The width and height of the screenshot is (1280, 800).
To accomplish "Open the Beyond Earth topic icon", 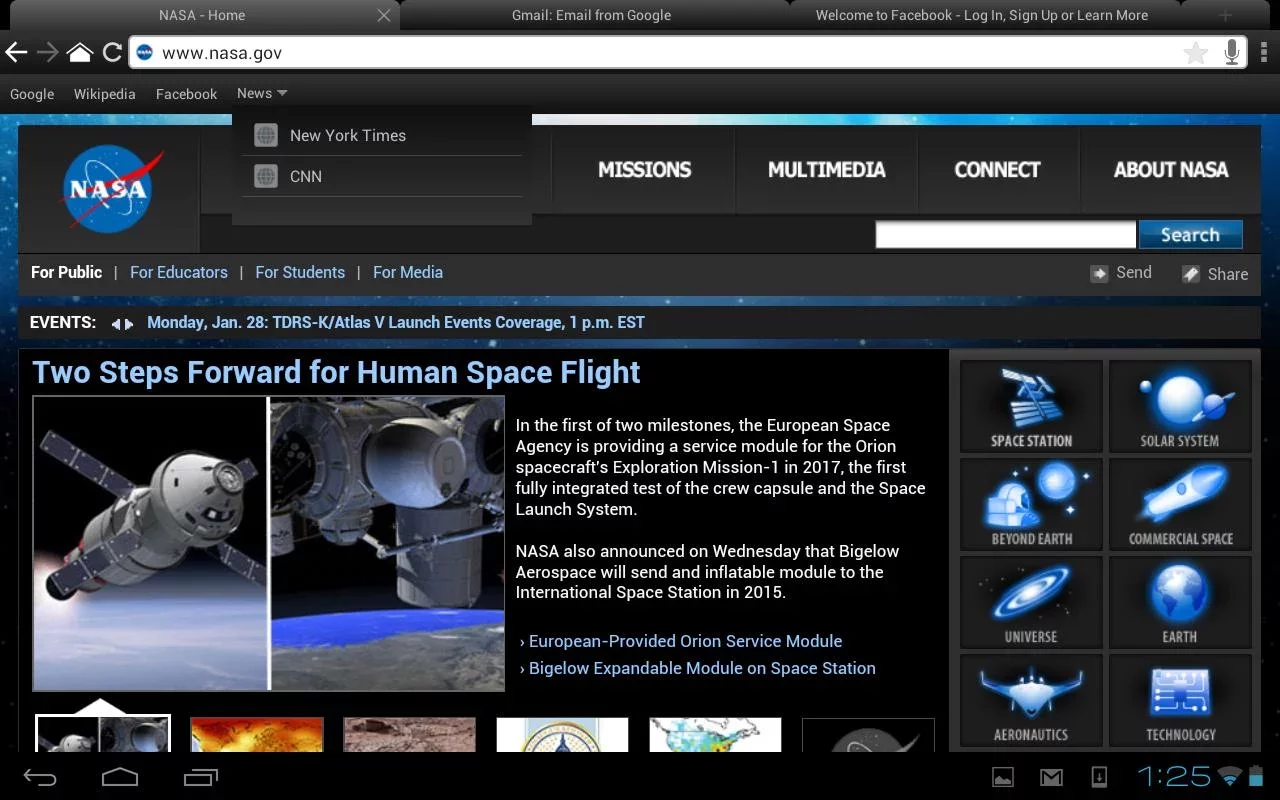I will (x=1031, y=505).
